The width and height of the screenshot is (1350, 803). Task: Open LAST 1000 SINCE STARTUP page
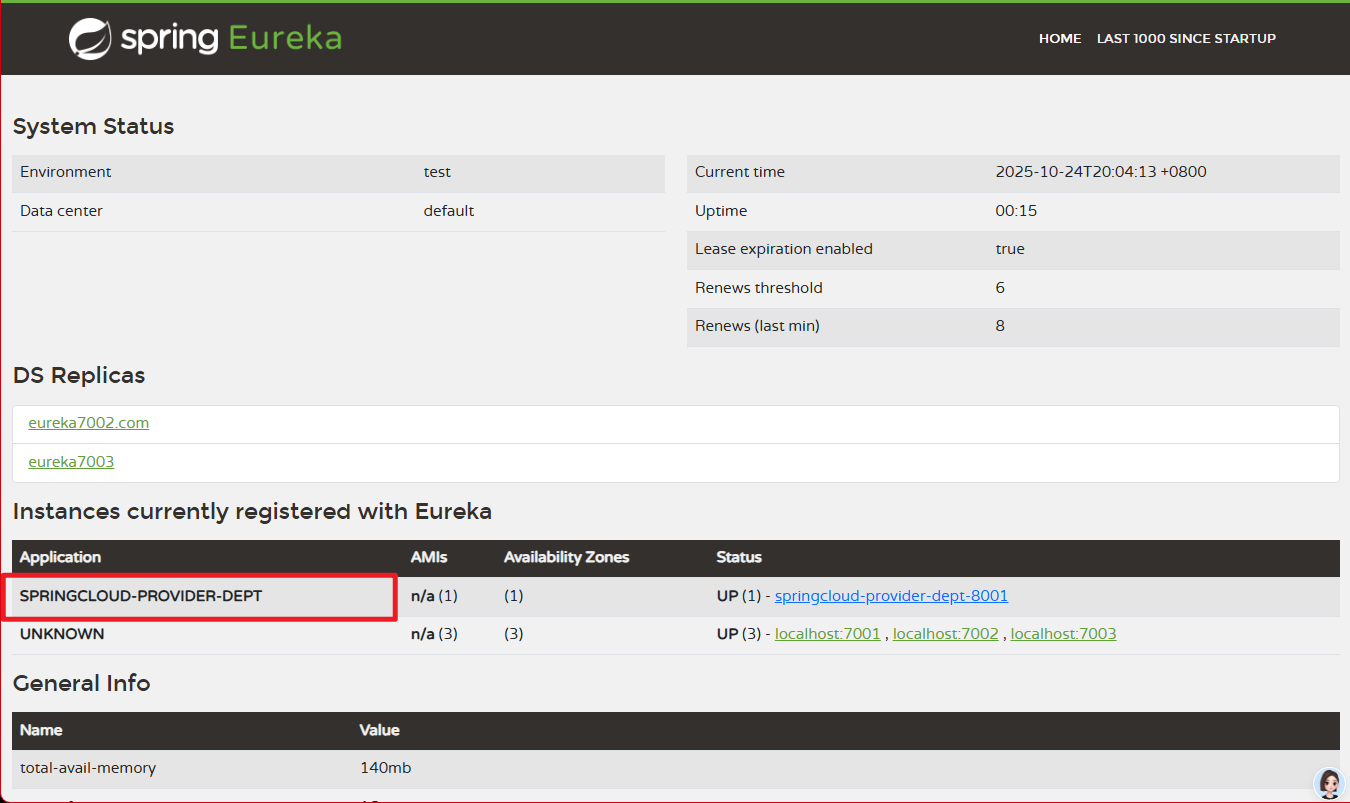(1186, 39)
